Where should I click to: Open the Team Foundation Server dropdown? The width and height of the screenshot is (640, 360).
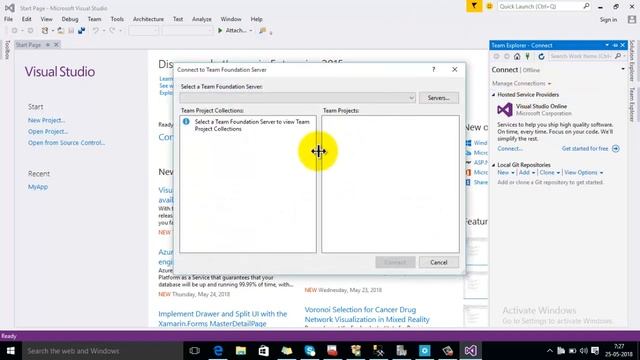(411, 98)
